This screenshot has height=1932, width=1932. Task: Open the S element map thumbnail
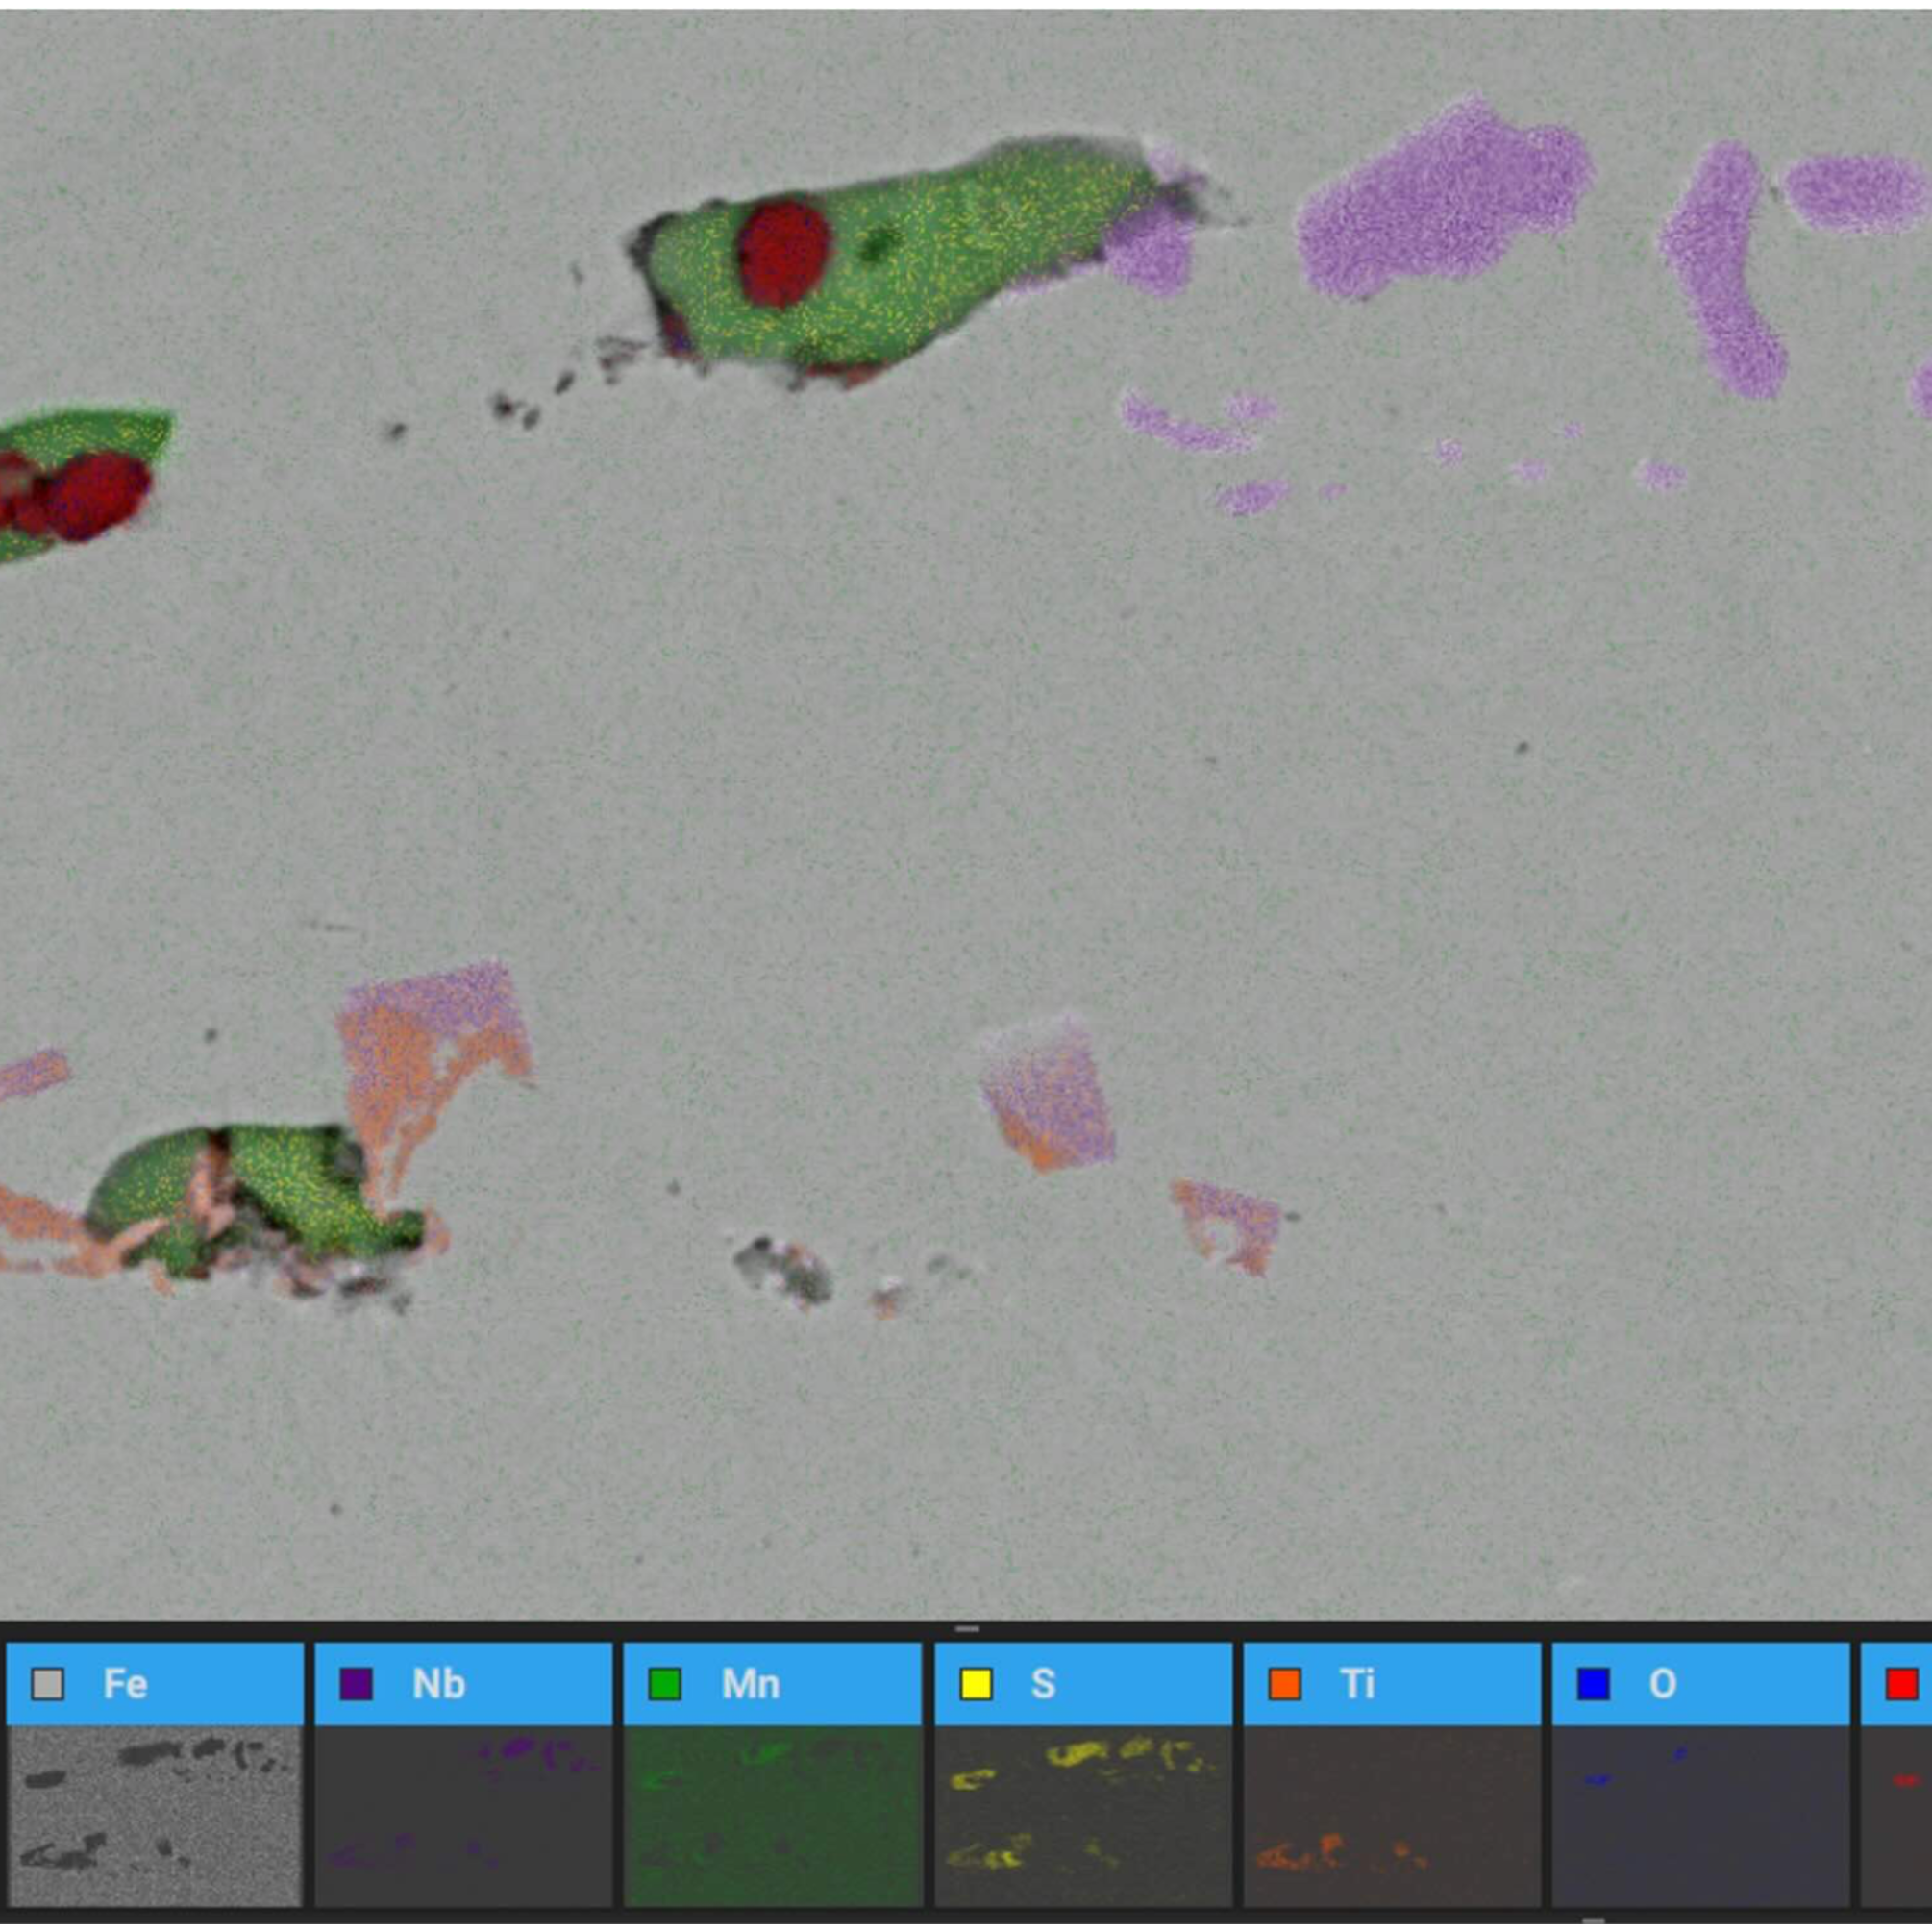click(x=1084, y=1816)
